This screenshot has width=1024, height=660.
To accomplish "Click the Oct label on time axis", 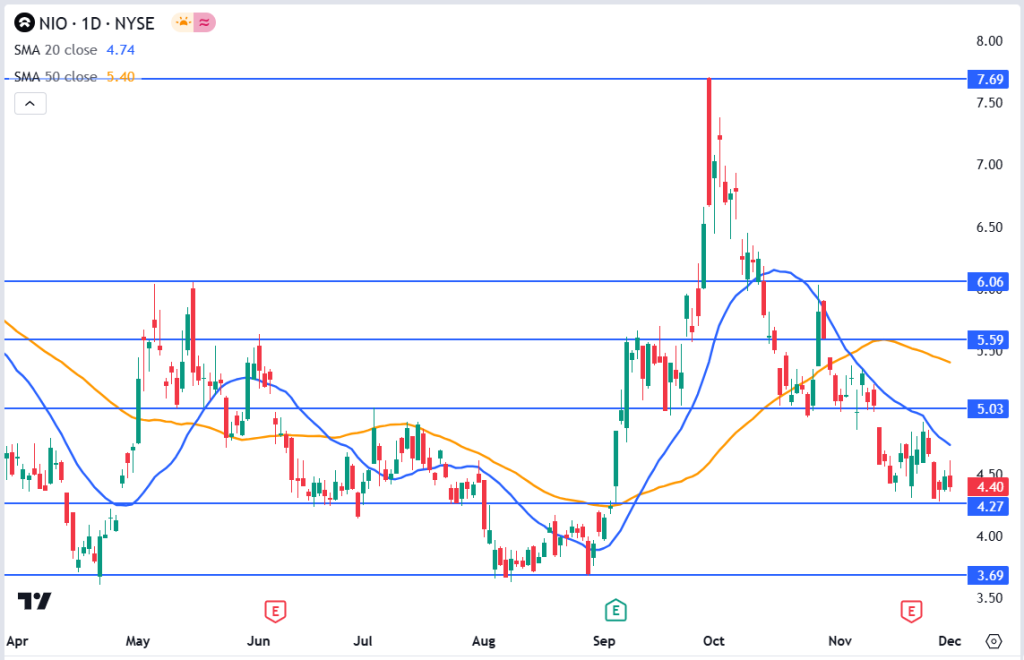I will point(713,640).
